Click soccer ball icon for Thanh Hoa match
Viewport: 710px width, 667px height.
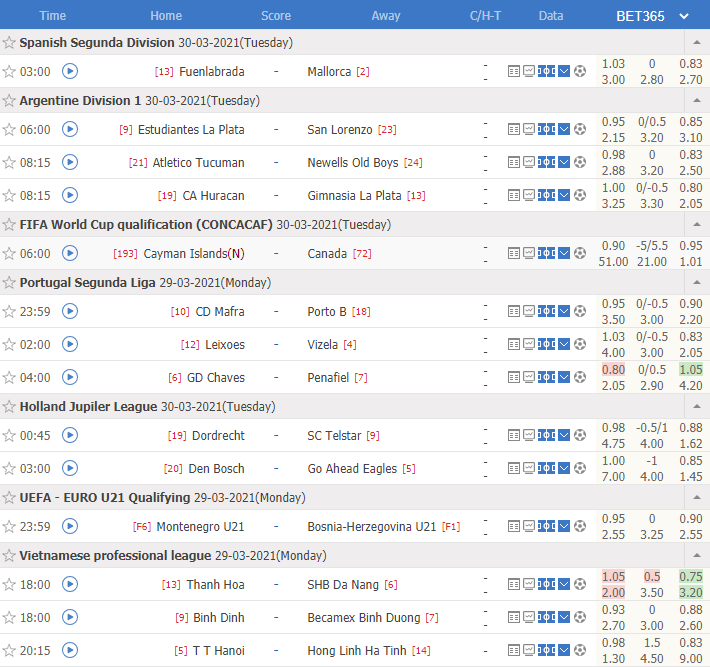coord(580,584)
